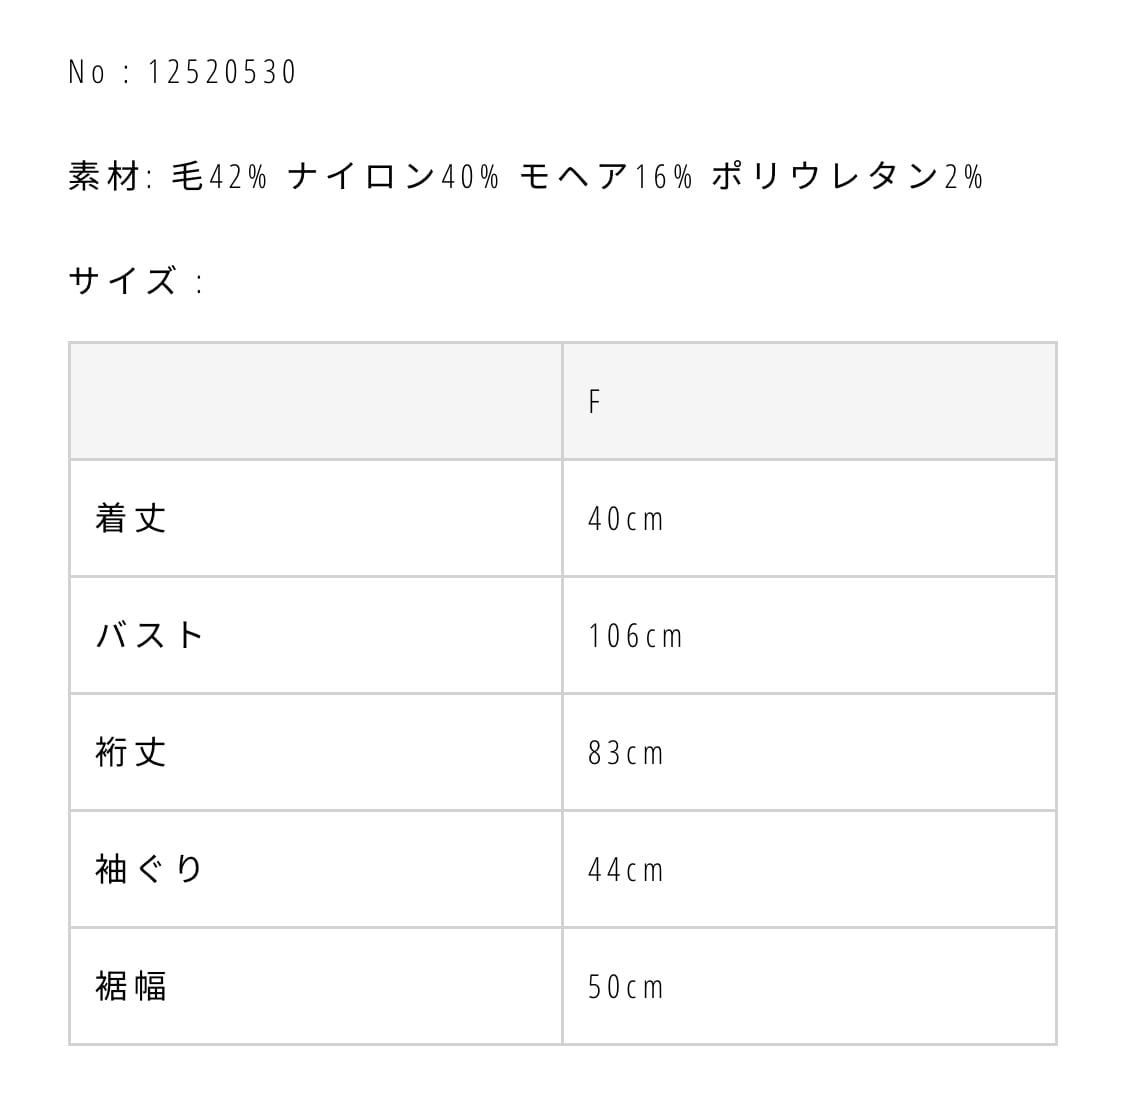Click the empty top-left table header cell
This screenshot has width=1125, height=1097.
(x=315, y=402)
